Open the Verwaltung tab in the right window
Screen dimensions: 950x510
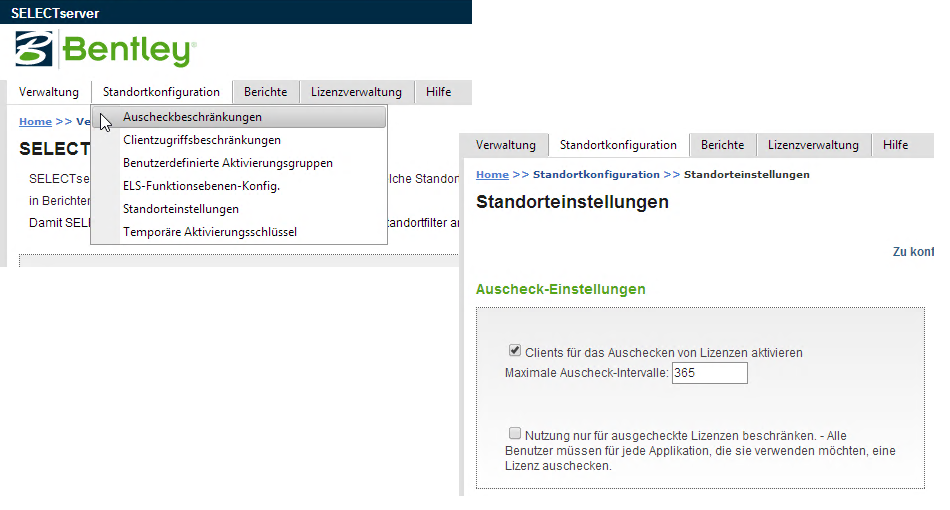505,145
